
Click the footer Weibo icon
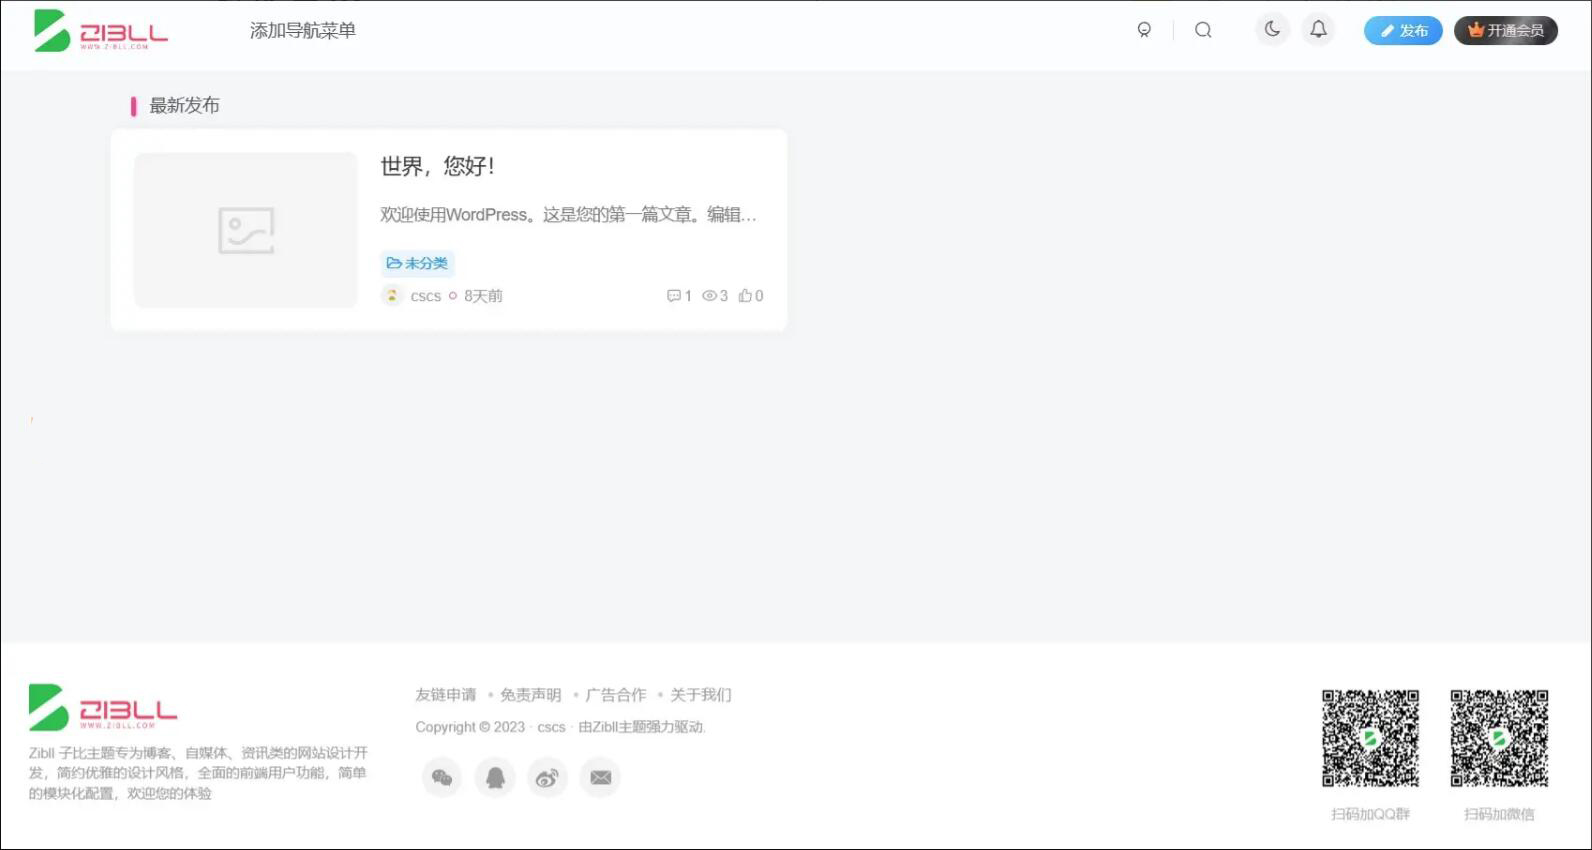(547, 778)
